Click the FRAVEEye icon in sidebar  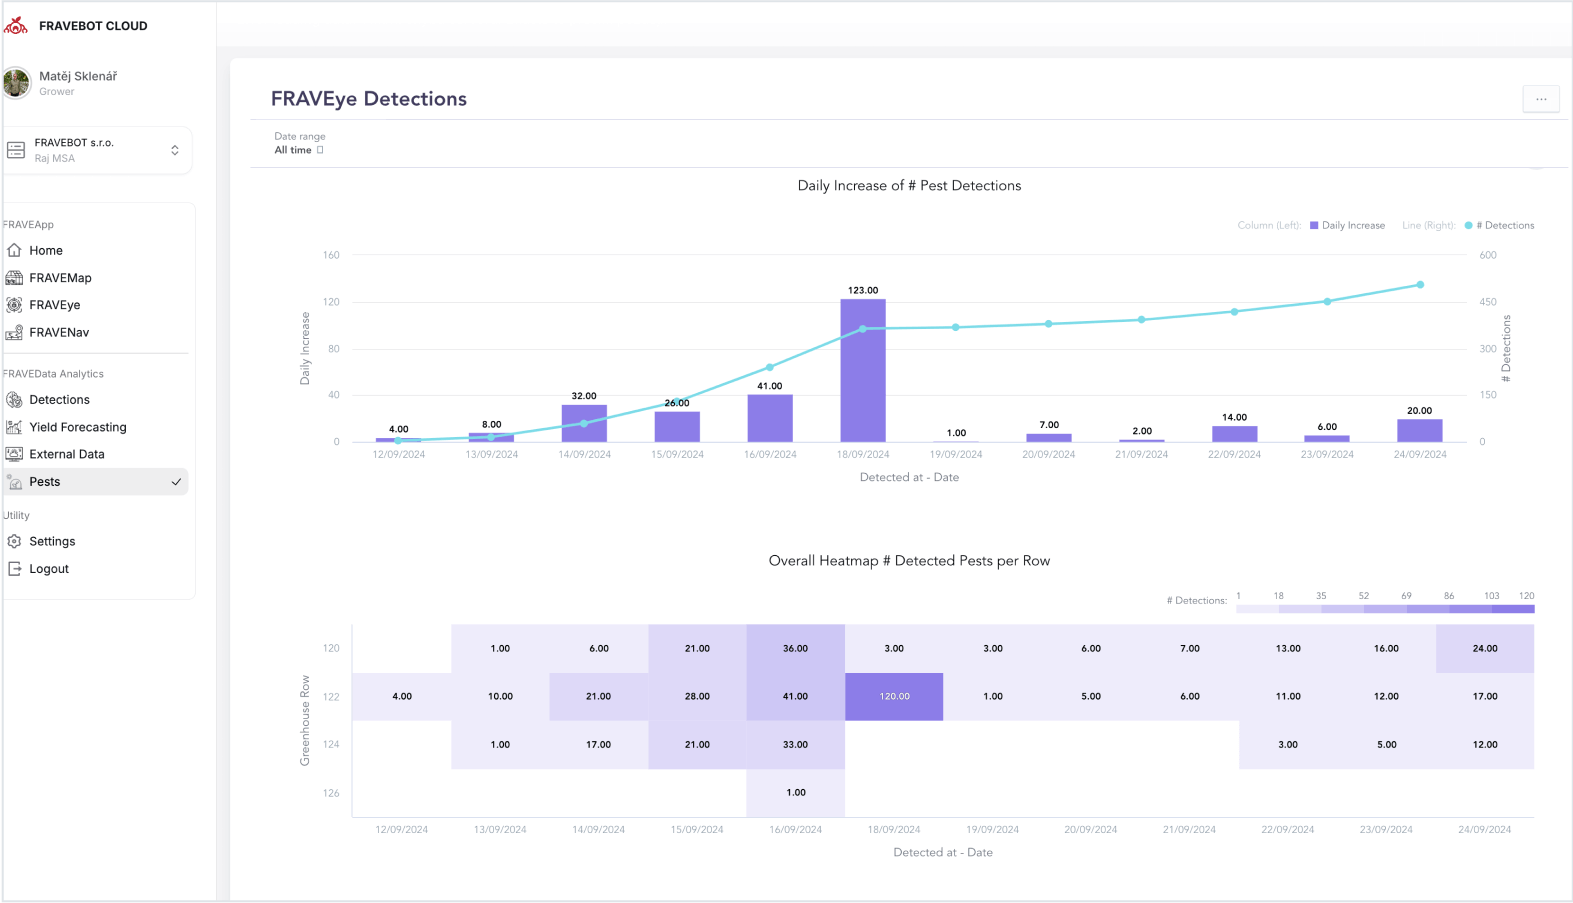(x=14, y=305)
